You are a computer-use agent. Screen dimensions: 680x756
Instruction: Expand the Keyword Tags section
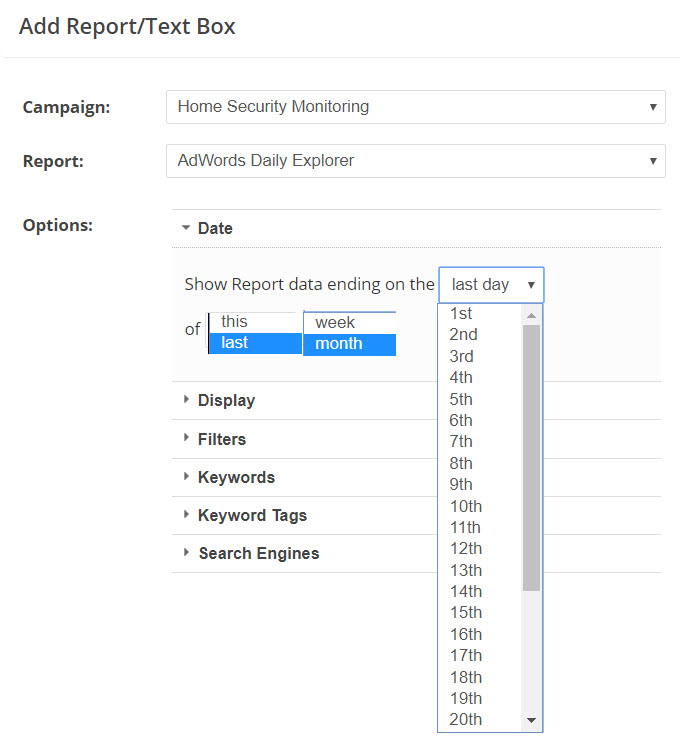click(x=252, y=516)
